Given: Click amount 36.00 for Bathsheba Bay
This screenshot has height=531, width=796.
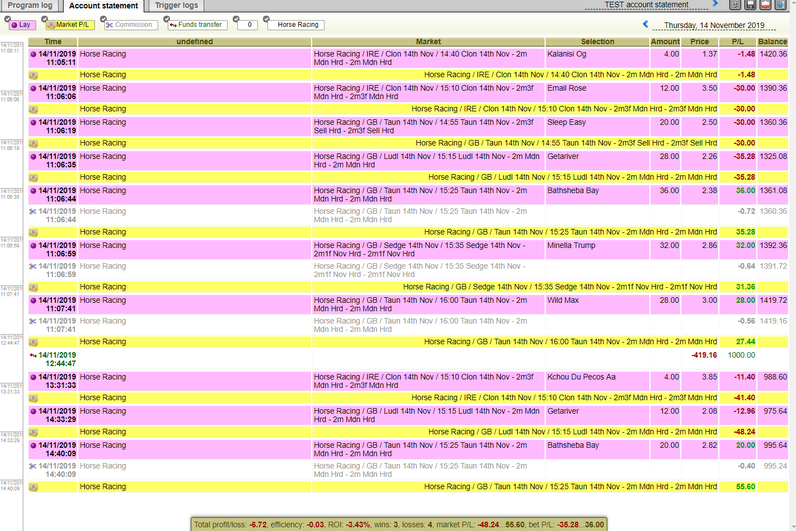Looking at the screenshot, I should [669, 190].
